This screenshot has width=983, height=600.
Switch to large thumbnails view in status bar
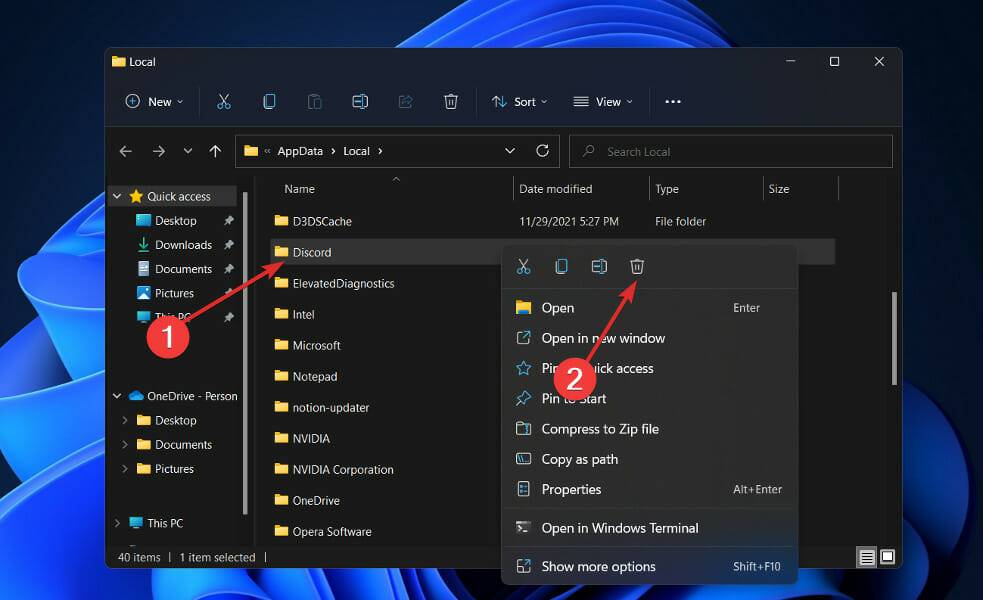pyautogui.click(x=886, y=557)
